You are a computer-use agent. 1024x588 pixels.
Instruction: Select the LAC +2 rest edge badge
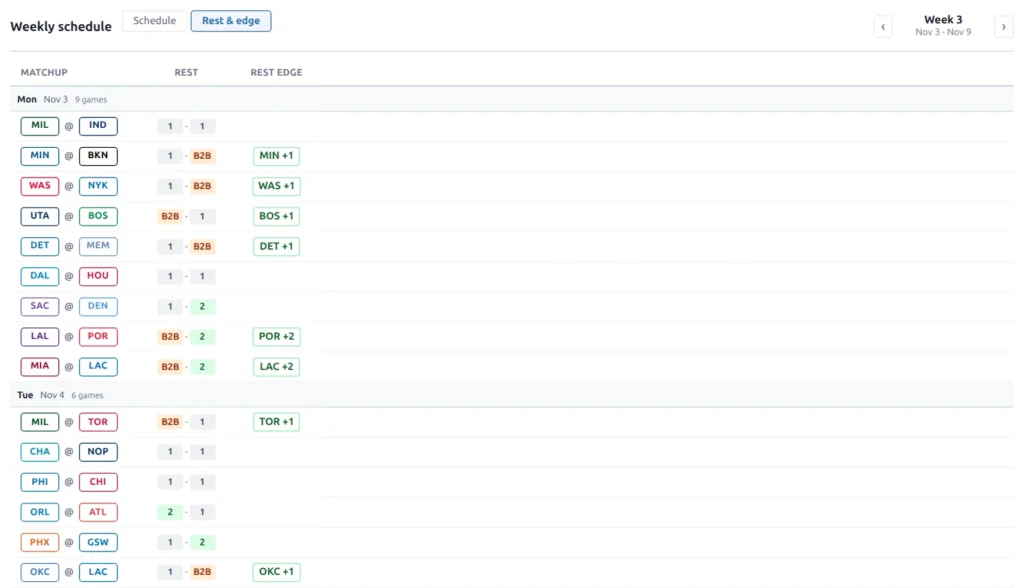click(x=276, y=366)
